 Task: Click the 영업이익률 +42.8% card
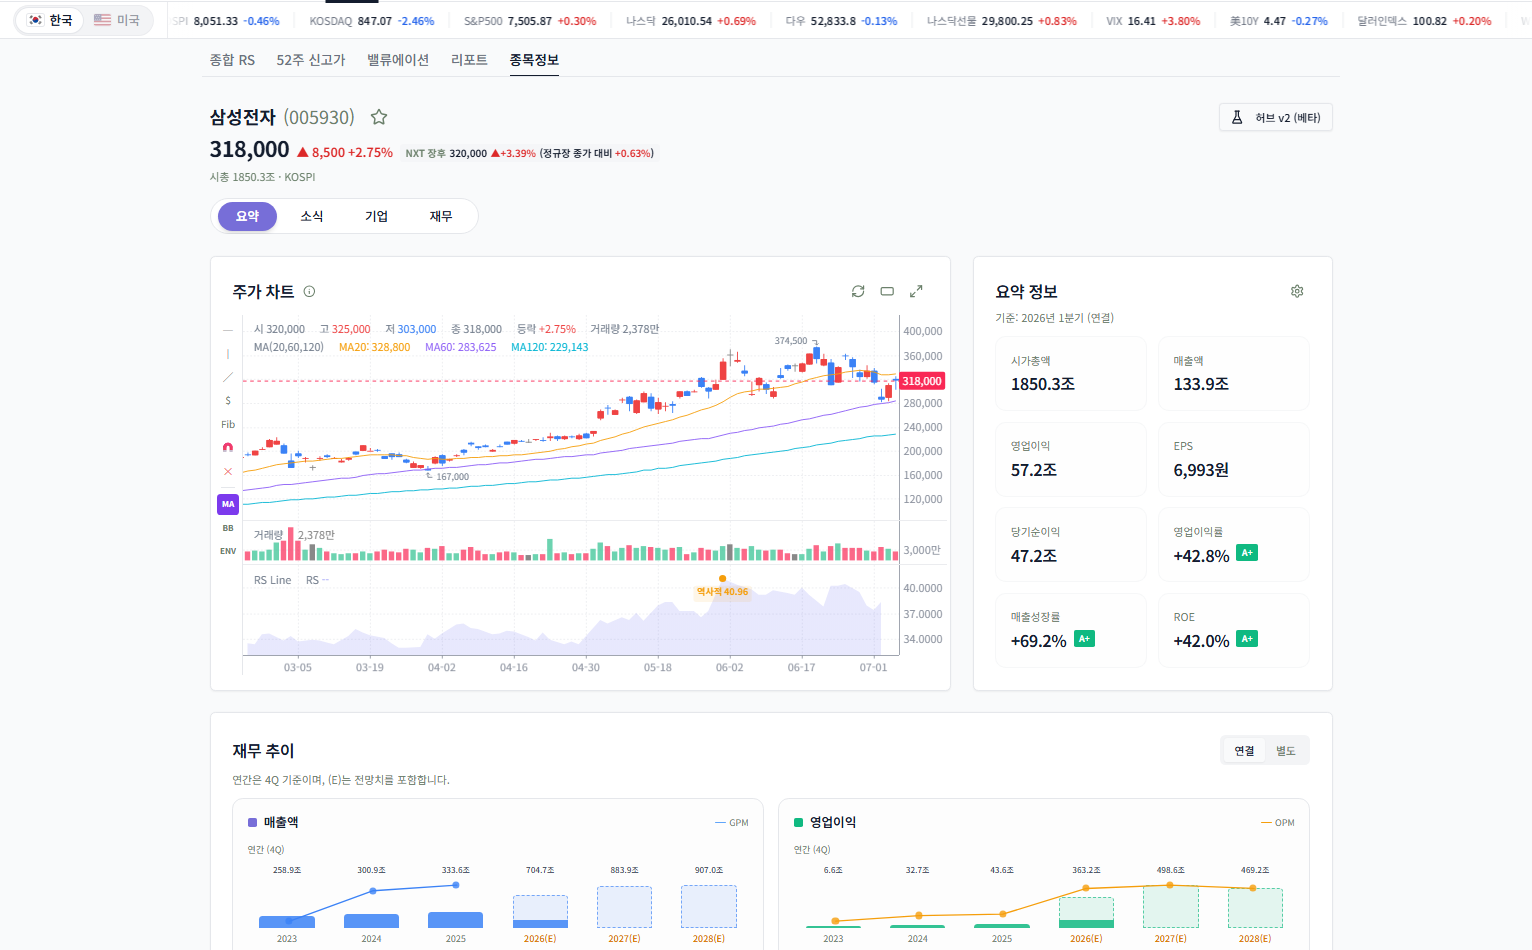tap(1234, 545)
